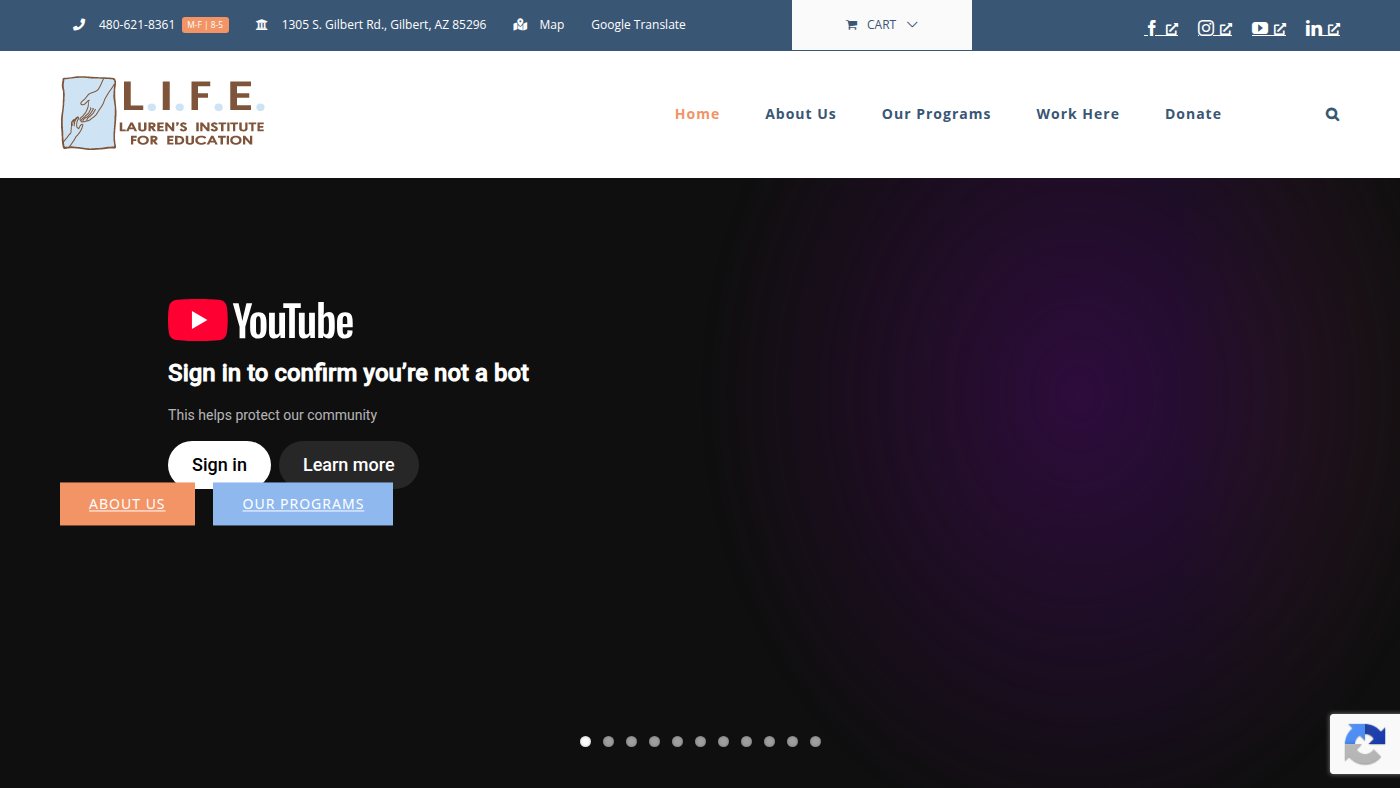
Task: Jump to the last slider dot
Action: tap(815, 742)
